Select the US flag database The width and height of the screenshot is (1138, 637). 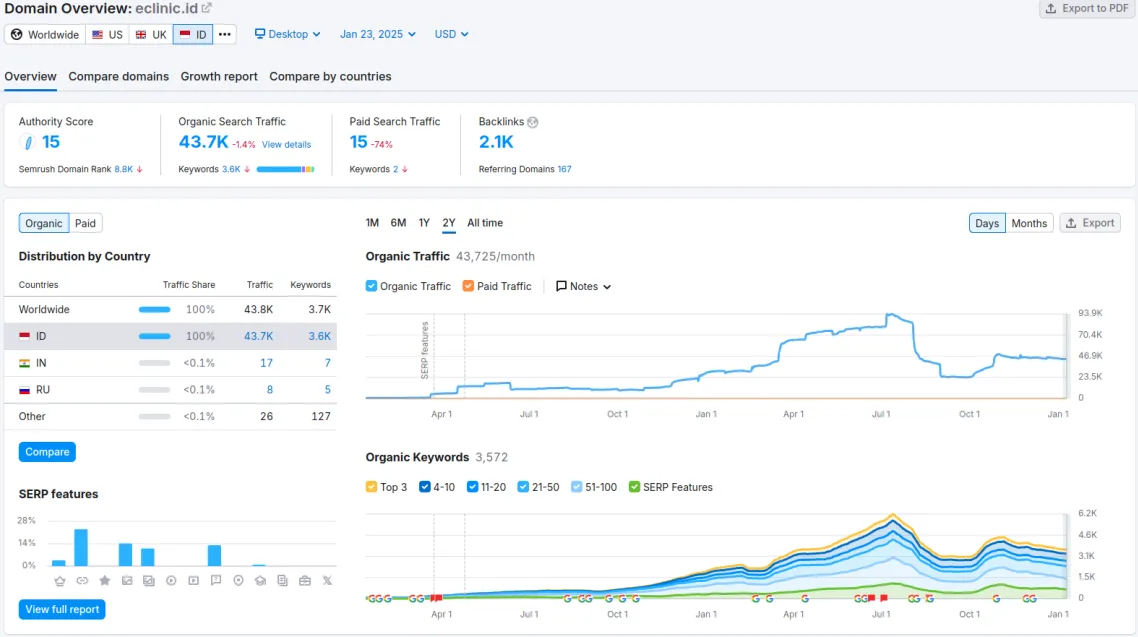click(x=107, y=34)
